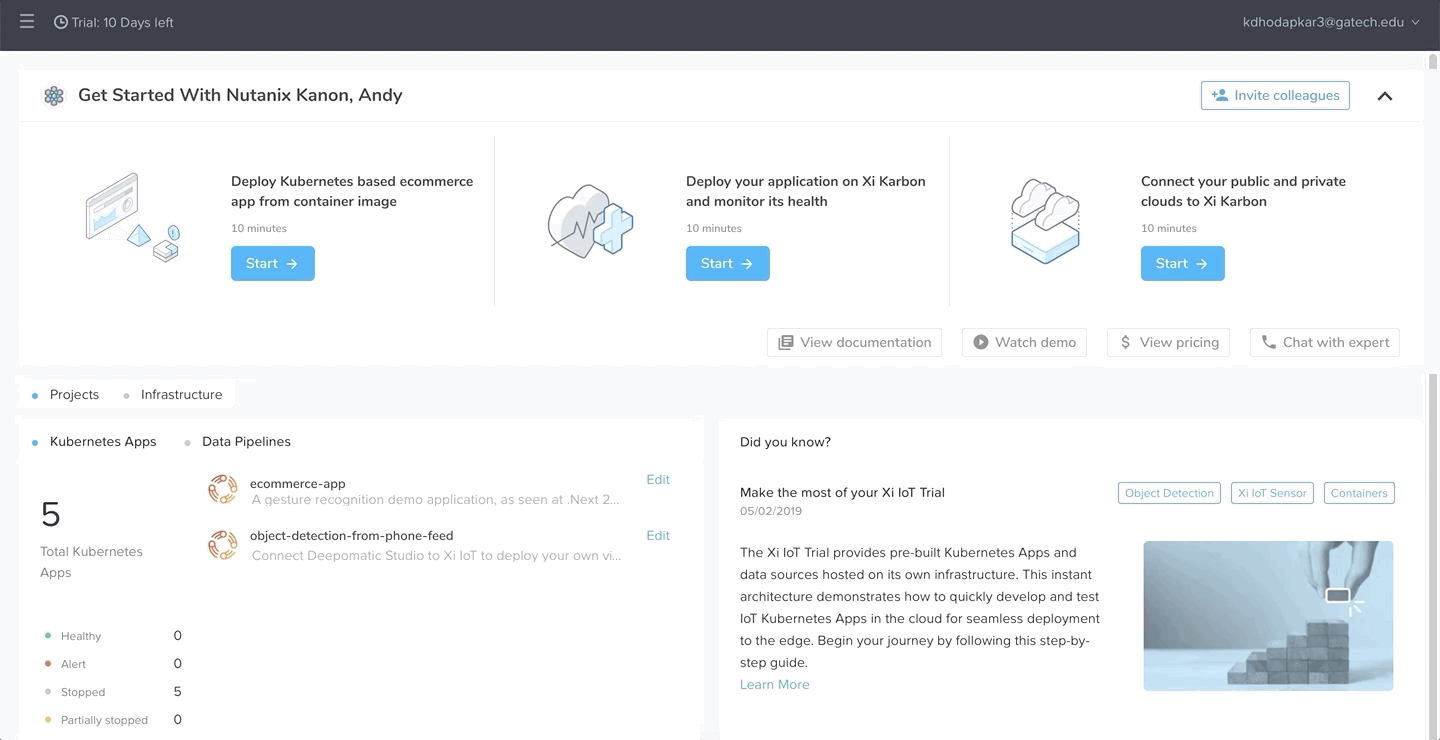Start Connect your public and private clouds
Image resolution: width=1440 pixels, height=740 pixels.
[1183, 263]
